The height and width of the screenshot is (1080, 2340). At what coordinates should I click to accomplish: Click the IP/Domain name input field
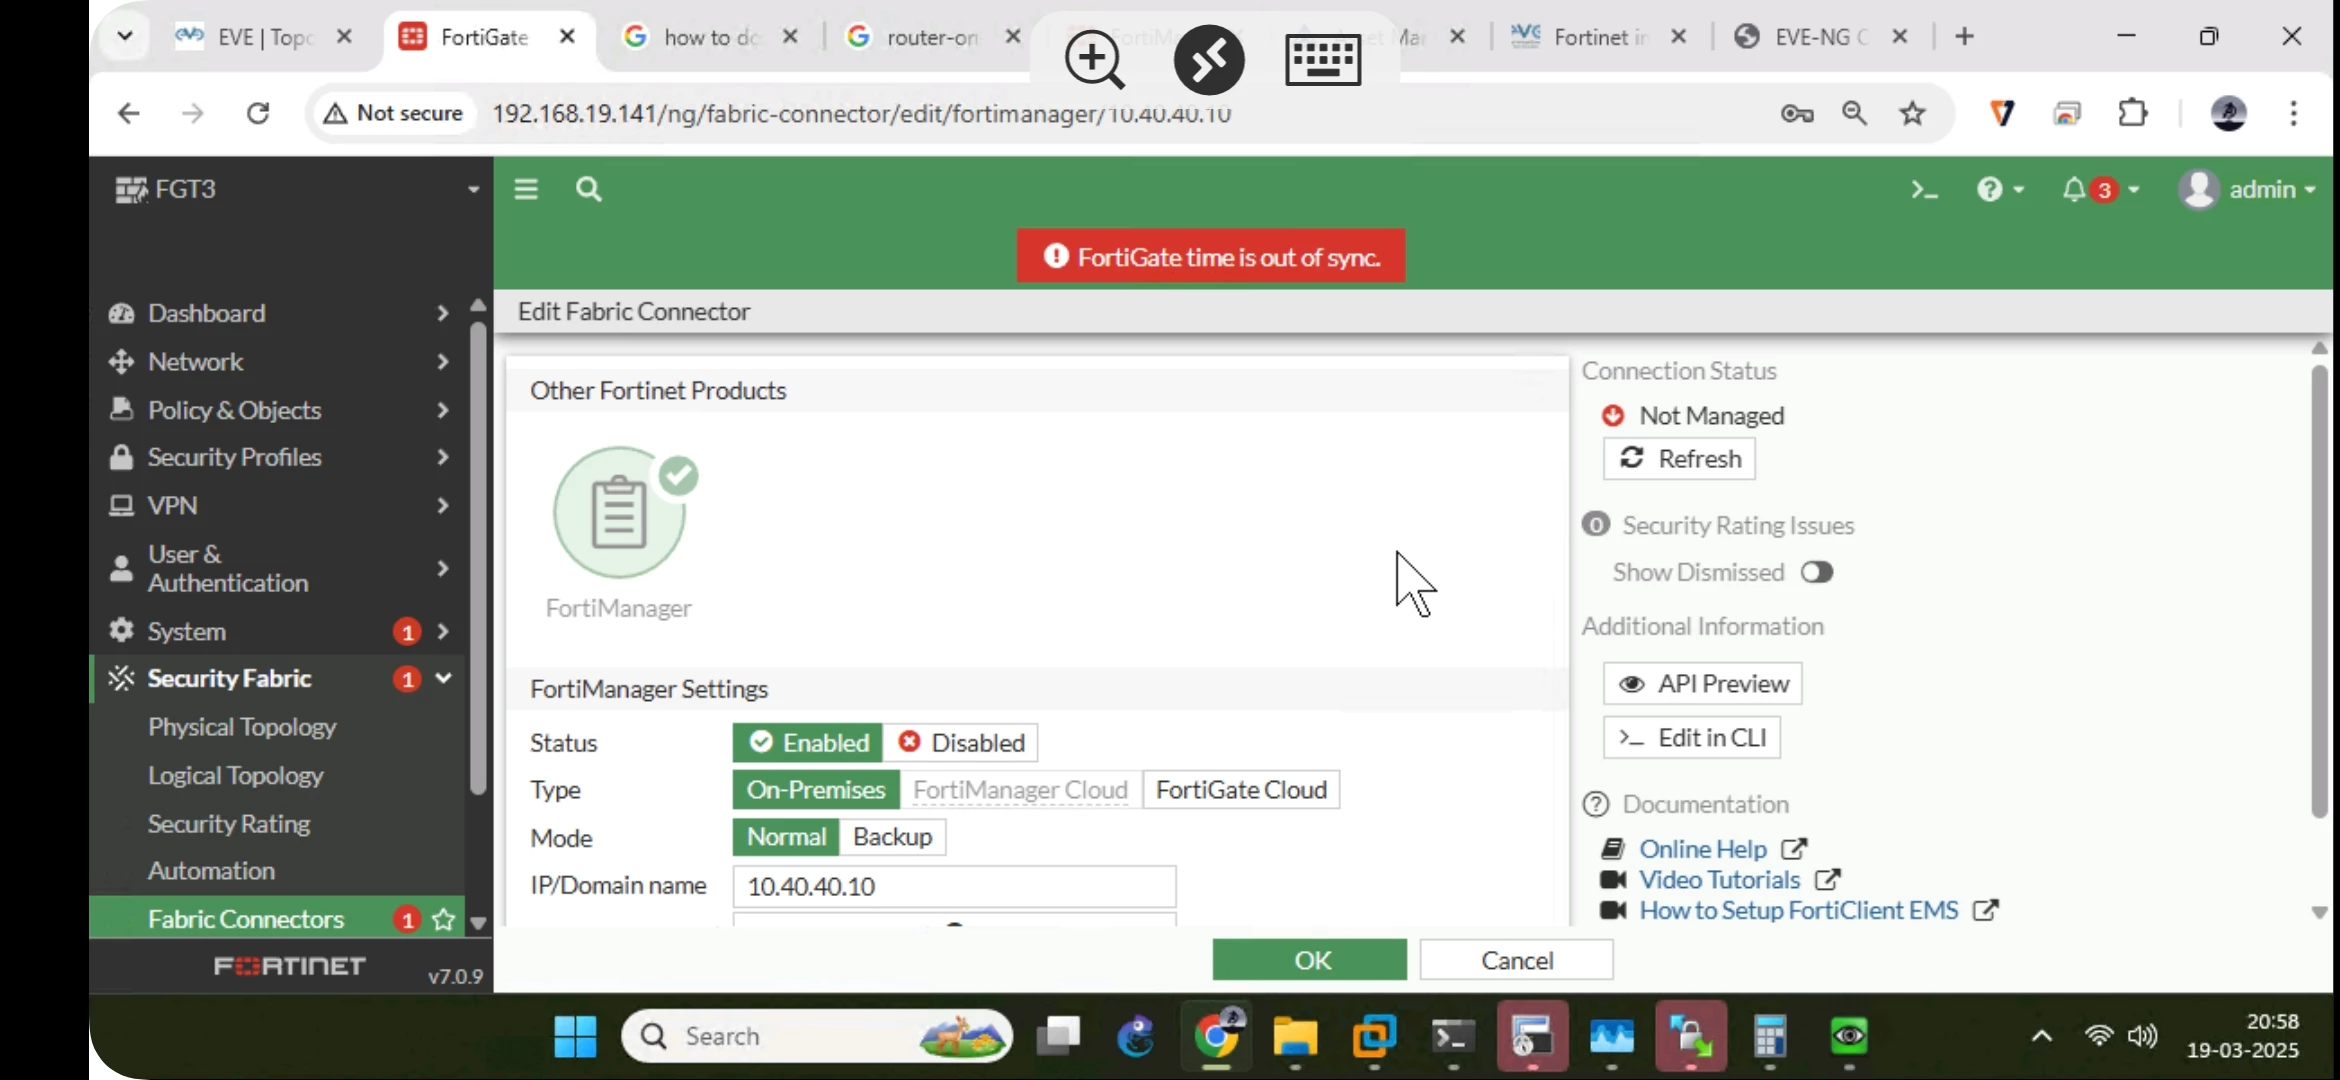(954, 887)
